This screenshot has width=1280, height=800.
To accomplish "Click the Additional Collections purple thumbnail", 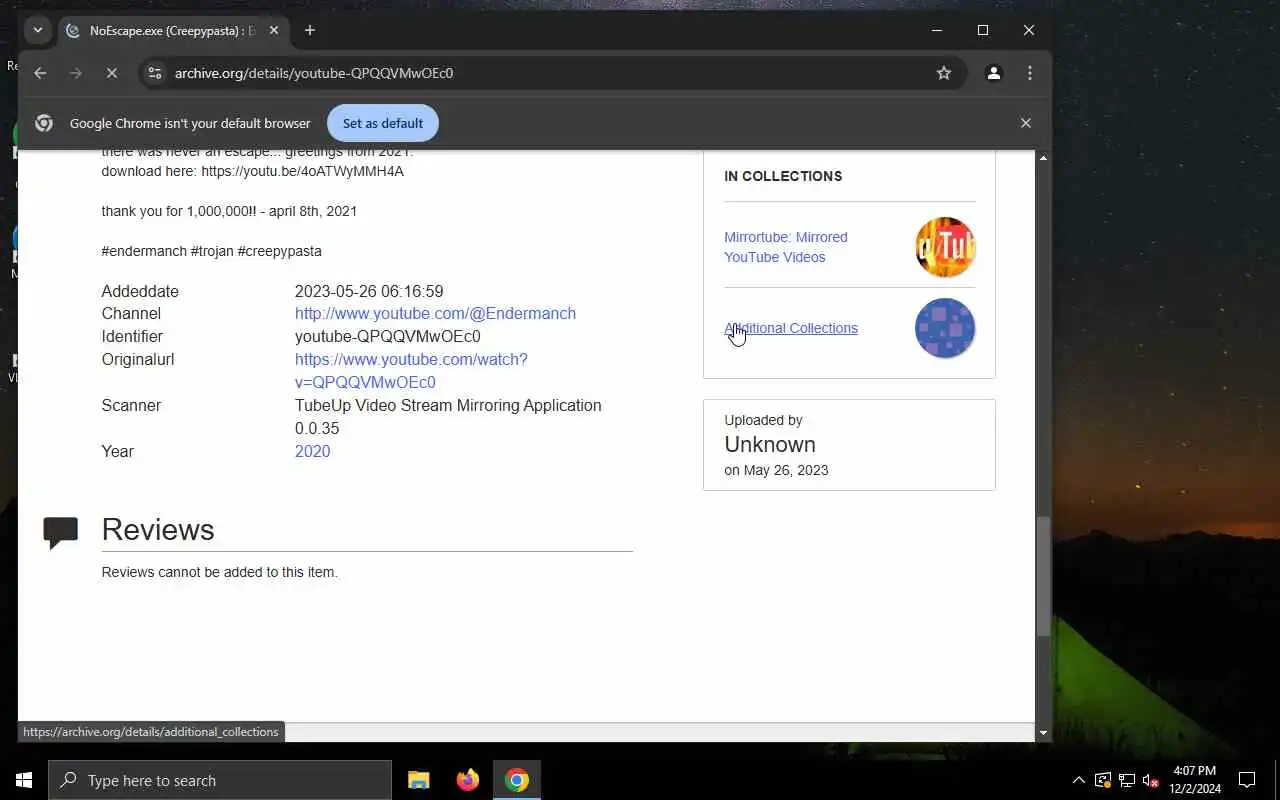I will click(945, 328).
